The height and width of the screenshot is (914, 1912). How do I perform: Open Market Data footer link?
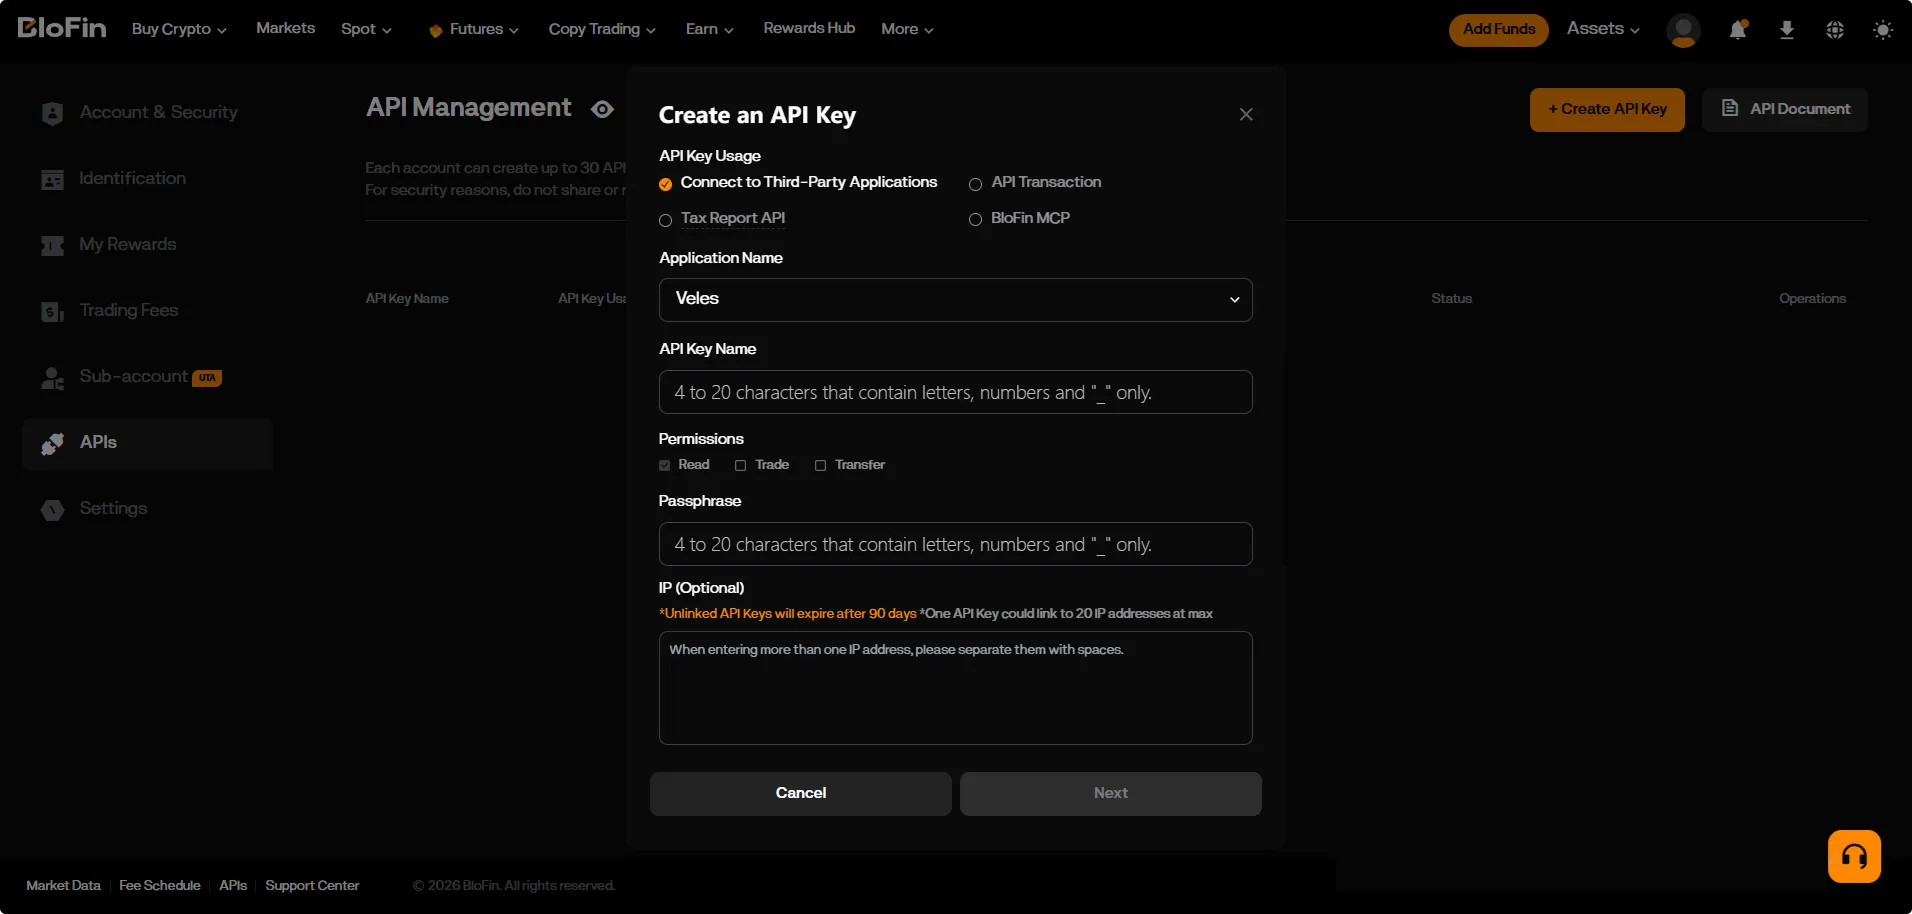coord(63,886)
